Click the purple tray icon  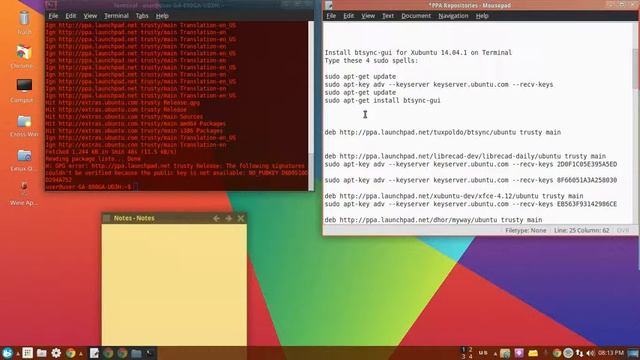pos(519,353)
